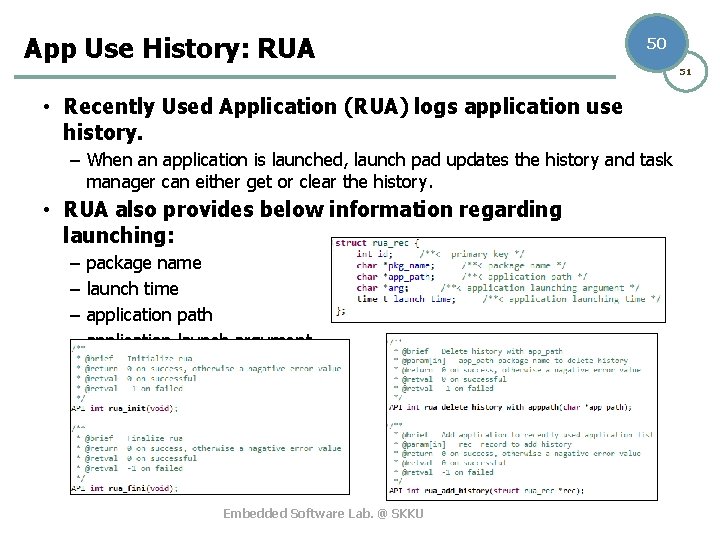Click the 'API int rua_init(void);' declaration
This screenshot has width=720, height=540.
[x=124, y=408]
